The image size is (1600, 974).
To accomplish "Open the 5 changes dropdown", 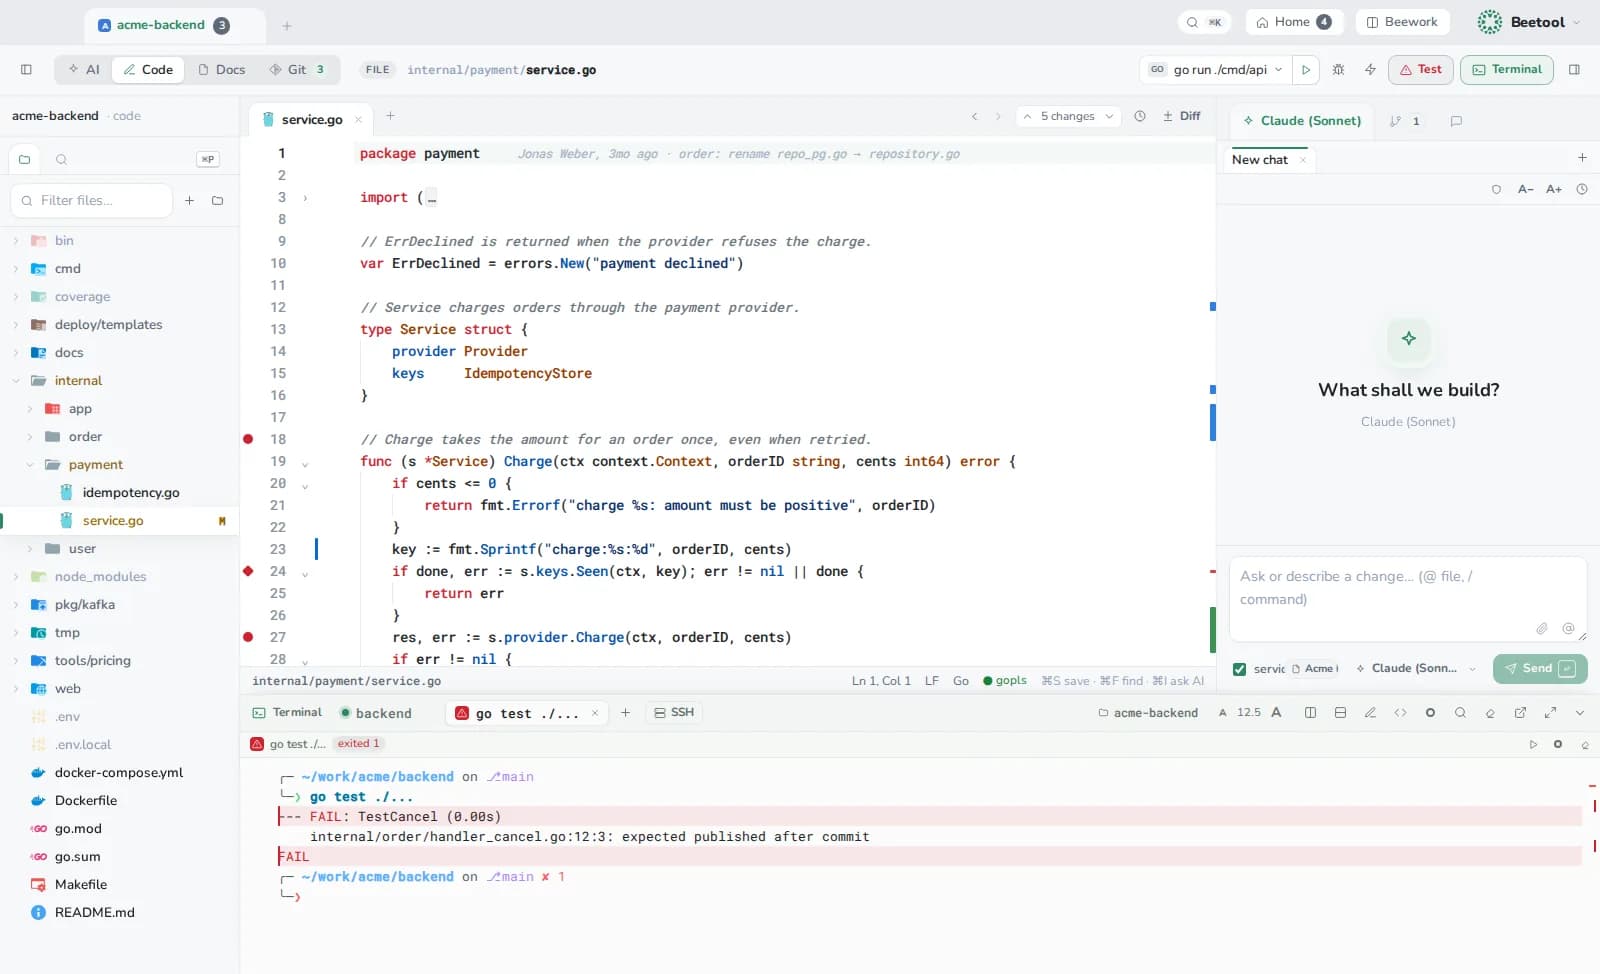I will pyautogui.click(x=1068, y=116).
